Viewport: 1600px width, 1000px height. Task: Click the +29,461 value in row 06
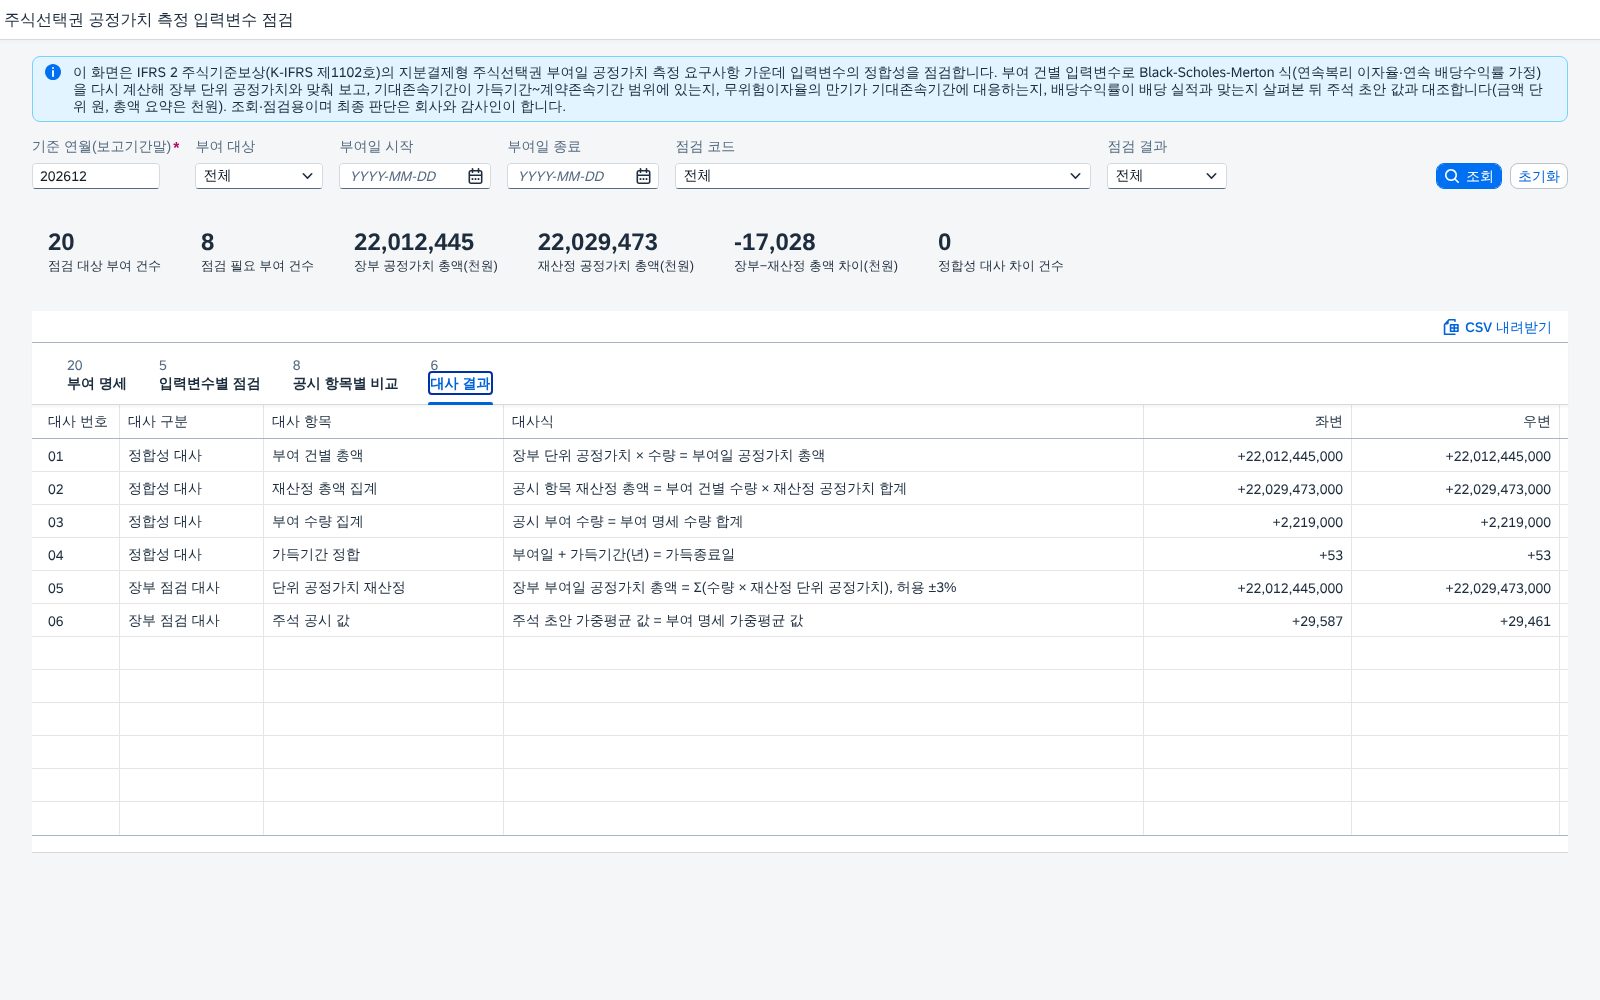(x=1525, y=621)
